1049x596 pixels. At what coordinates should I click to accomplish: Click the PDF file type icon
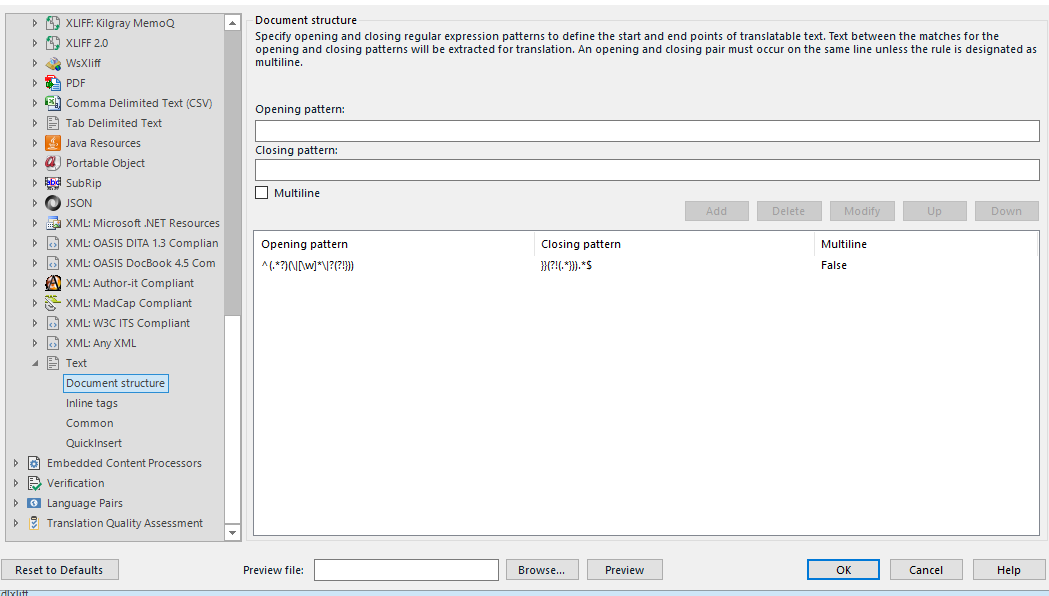tap(54, 83)
